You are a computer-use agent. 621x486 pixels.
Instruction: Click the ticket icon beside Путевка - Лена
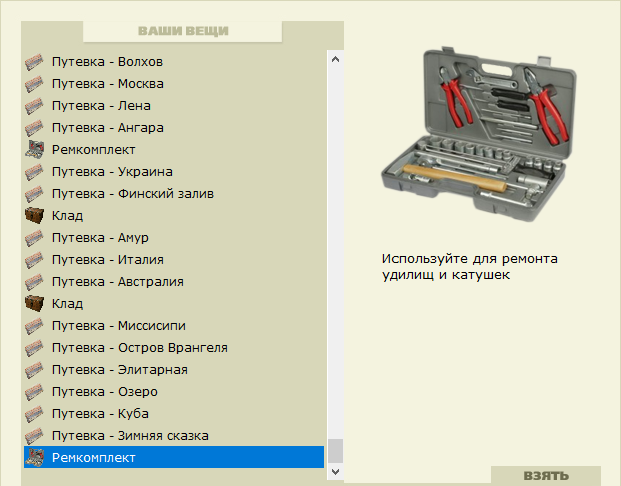coord(34,106)
